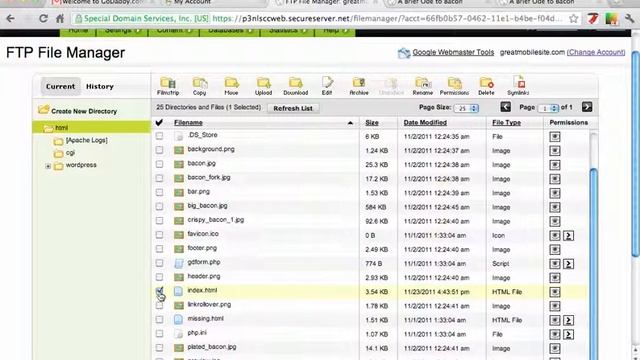Check the bacon.jpg checkbox

pos(159,164)
